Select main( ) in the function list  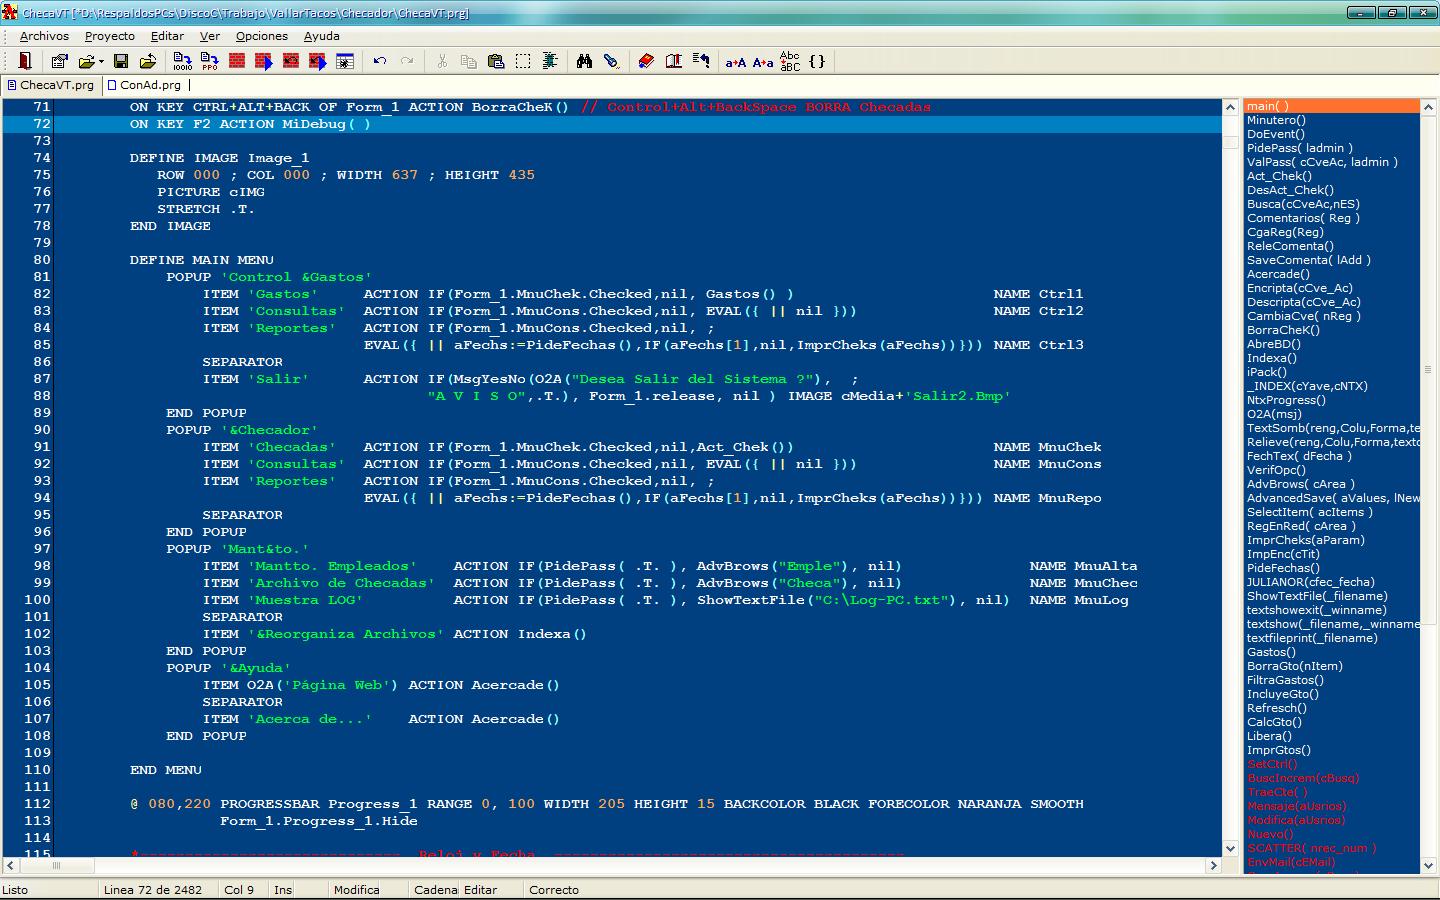pyautogui.click(x=1332, y=106)
